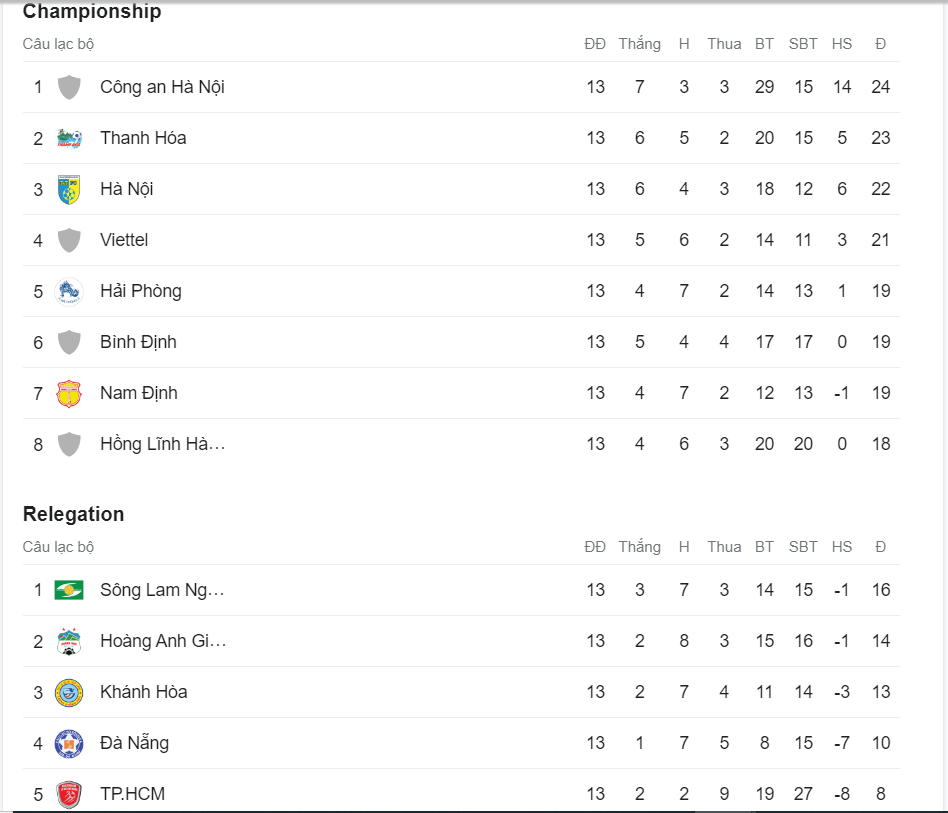Click the shield icon next to Bình Định
The width and height of the screenshot is (948, 813).
tap(69, 342)
